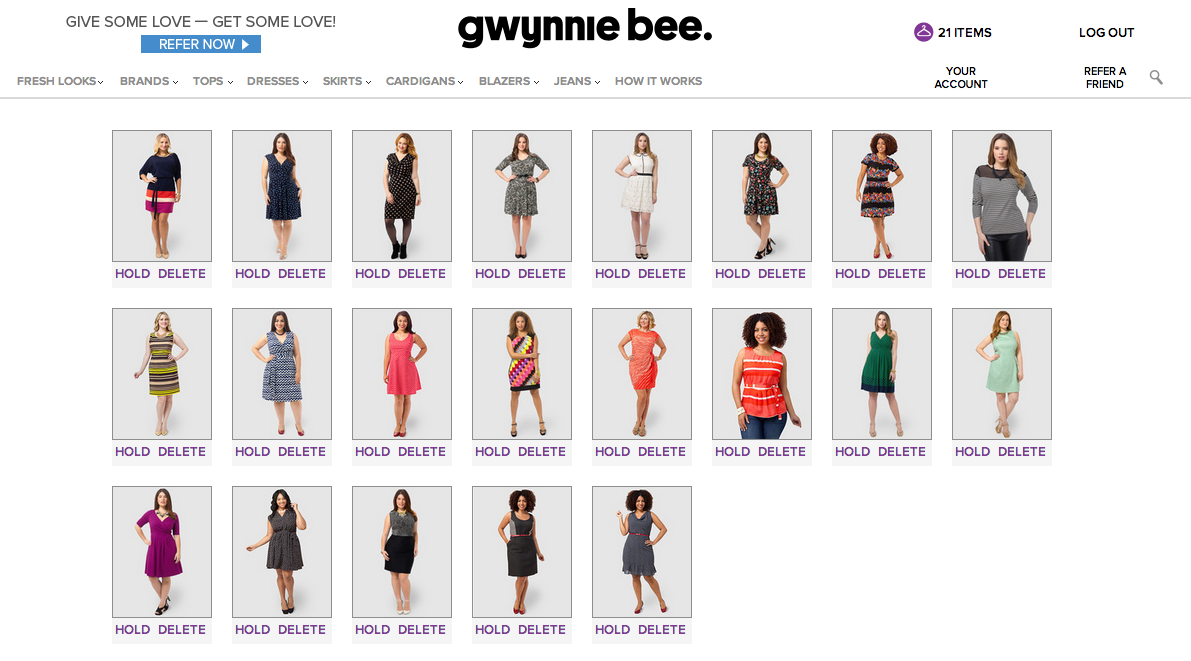Screen dimensions: 1191x661
Task: Hold the mint green dress
Action: click(x=972, y=452)
